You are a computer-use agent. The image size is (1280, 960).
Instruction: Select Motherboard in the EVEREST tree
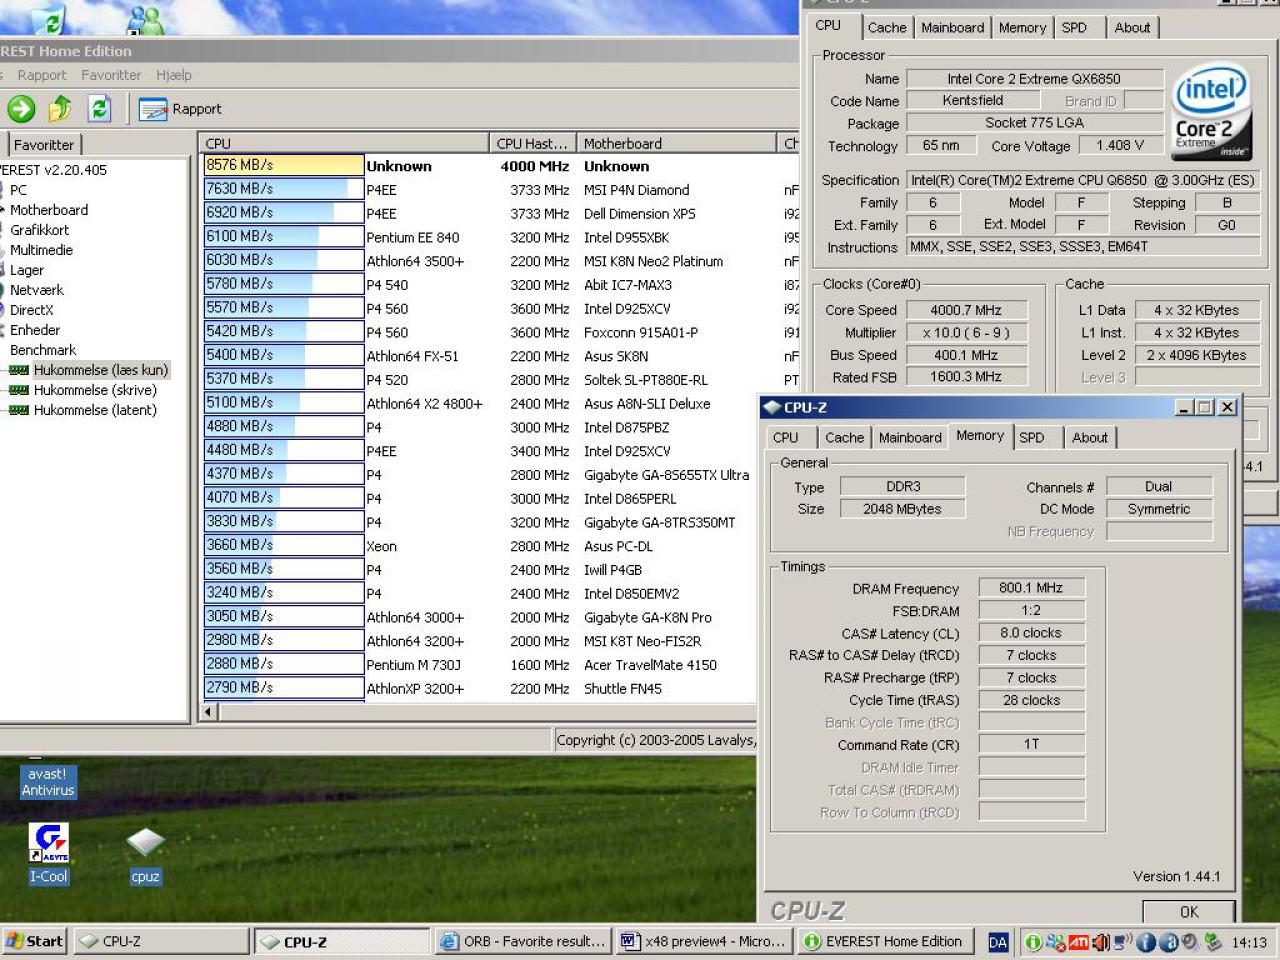[x=49, y=210]
